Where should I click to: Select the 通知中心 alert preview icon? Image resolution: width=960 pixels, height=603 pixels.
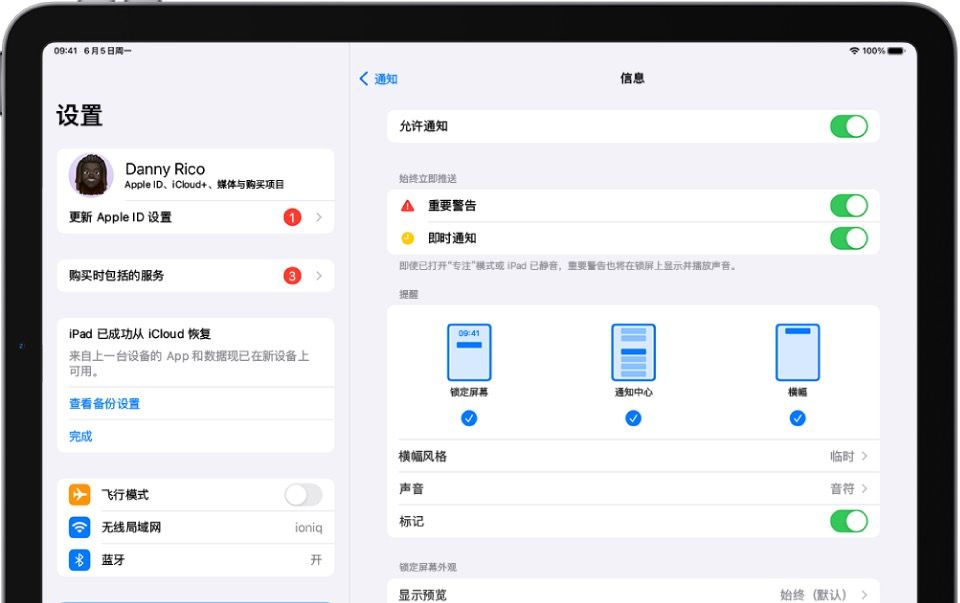click(x=632, y=351)
